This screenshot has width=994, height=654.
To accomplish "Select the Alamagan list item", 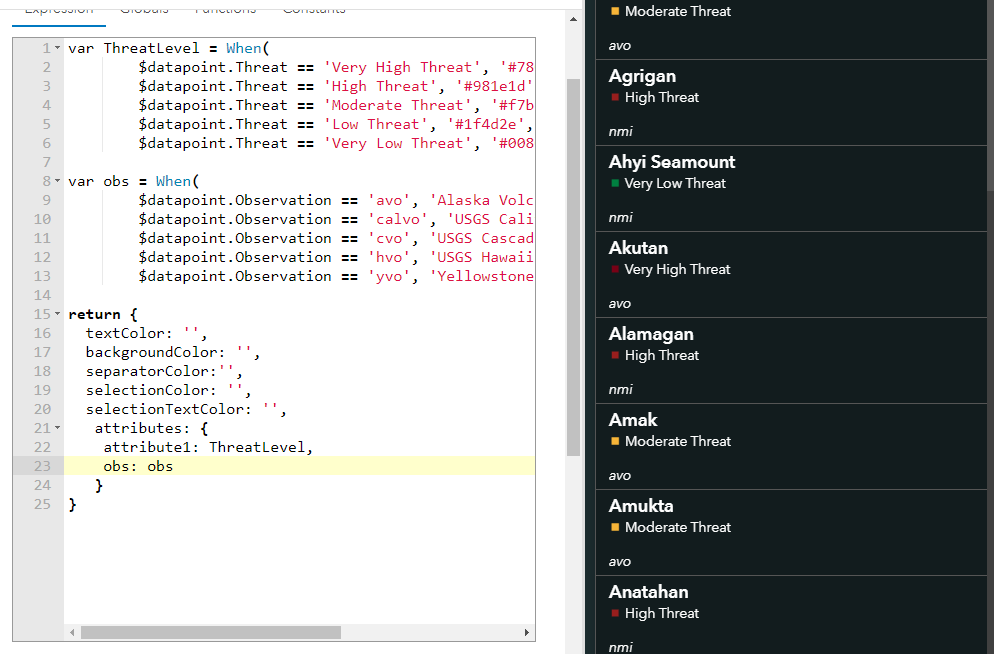I will coord(791,361).
